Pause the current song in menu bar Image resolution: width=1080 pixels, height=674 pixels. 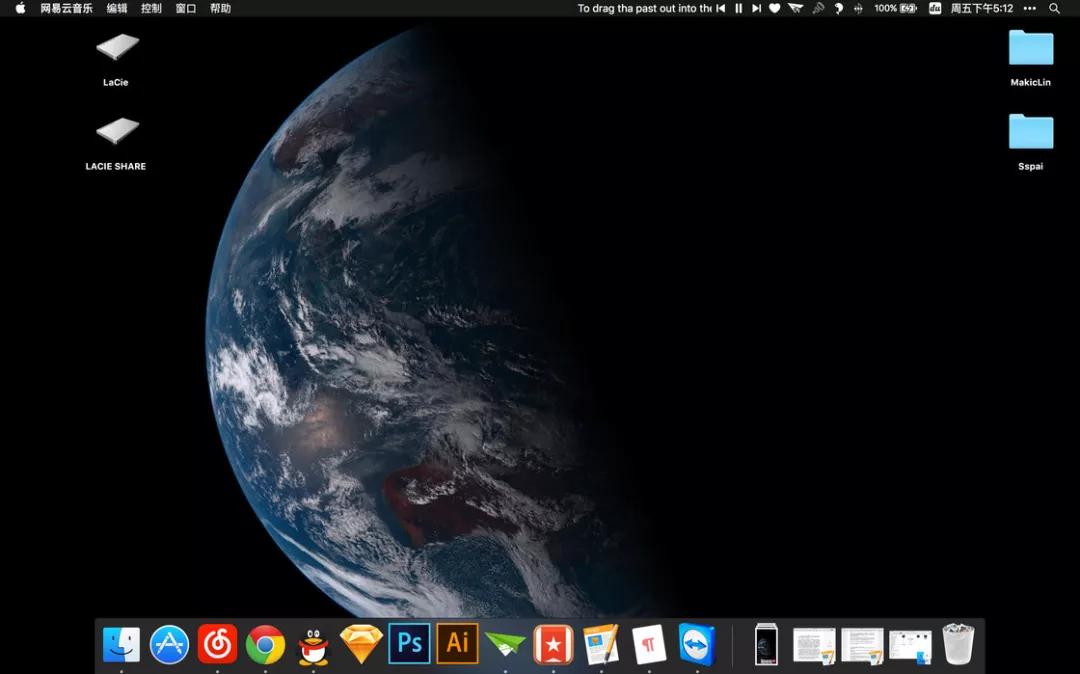click(x=739, y=8)
